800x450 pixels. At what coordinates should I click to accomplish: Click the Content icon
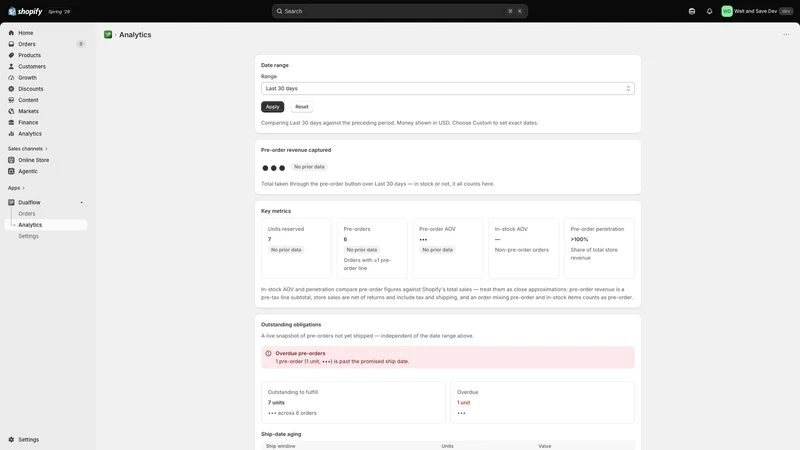[x=11, y=100]
